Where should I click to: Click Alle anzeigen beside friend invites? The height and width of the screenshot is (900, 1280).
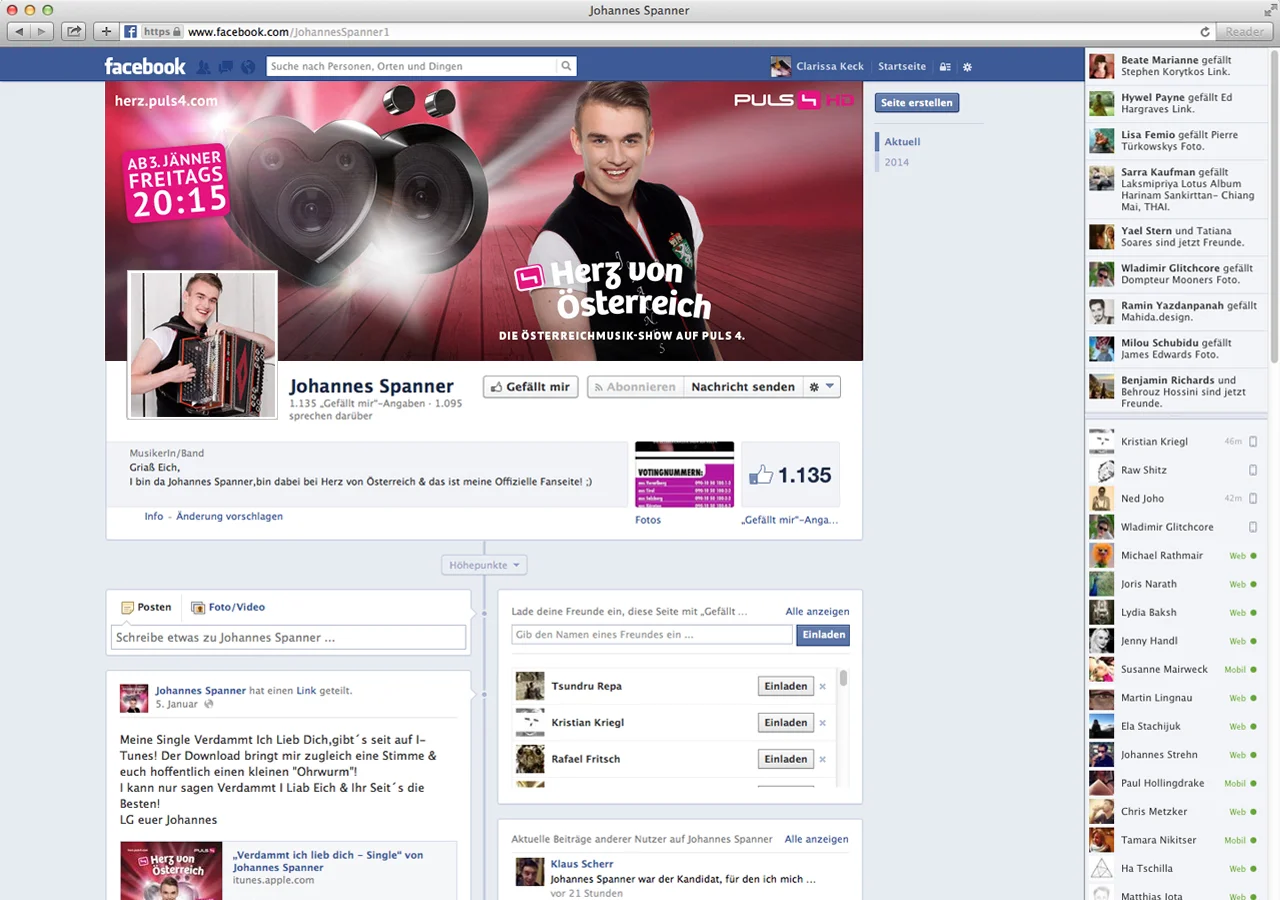click(x=817, y=612)
